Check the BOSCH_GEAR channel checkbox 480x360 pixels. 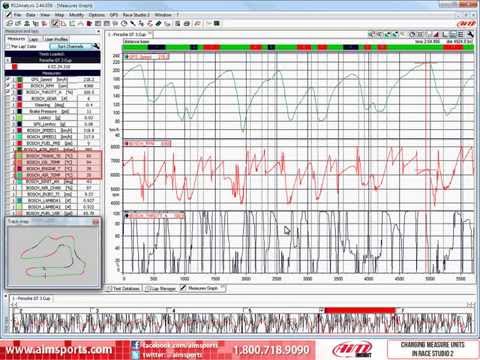click(8, 99)
